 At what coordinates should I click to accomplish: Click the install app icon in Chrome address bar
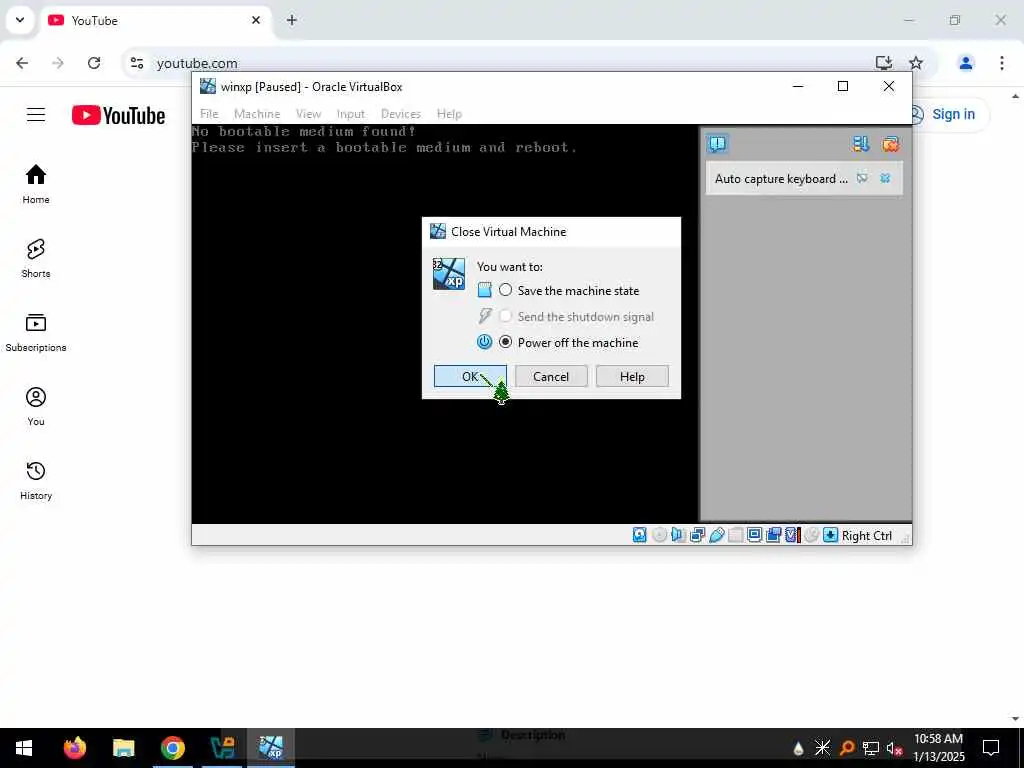pyautogui.click(x=884, y=63)
